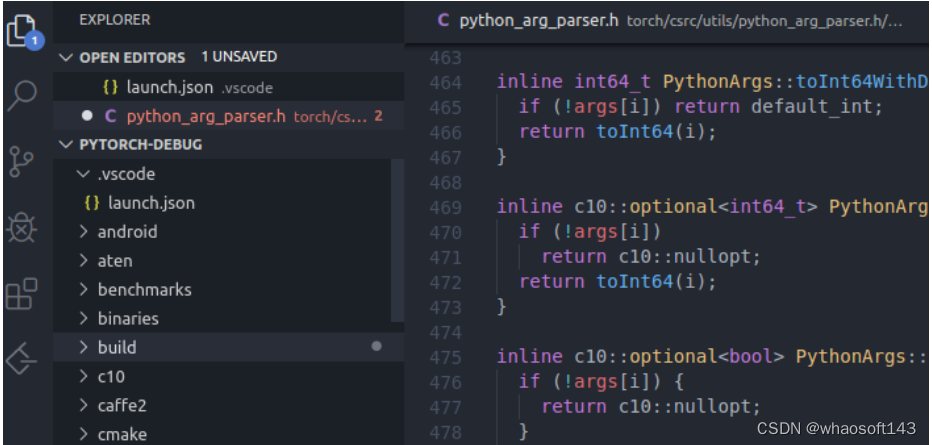Click the EXPLORER panel title
The height and width of the screenshot is (445, 932).
[115, 20]
